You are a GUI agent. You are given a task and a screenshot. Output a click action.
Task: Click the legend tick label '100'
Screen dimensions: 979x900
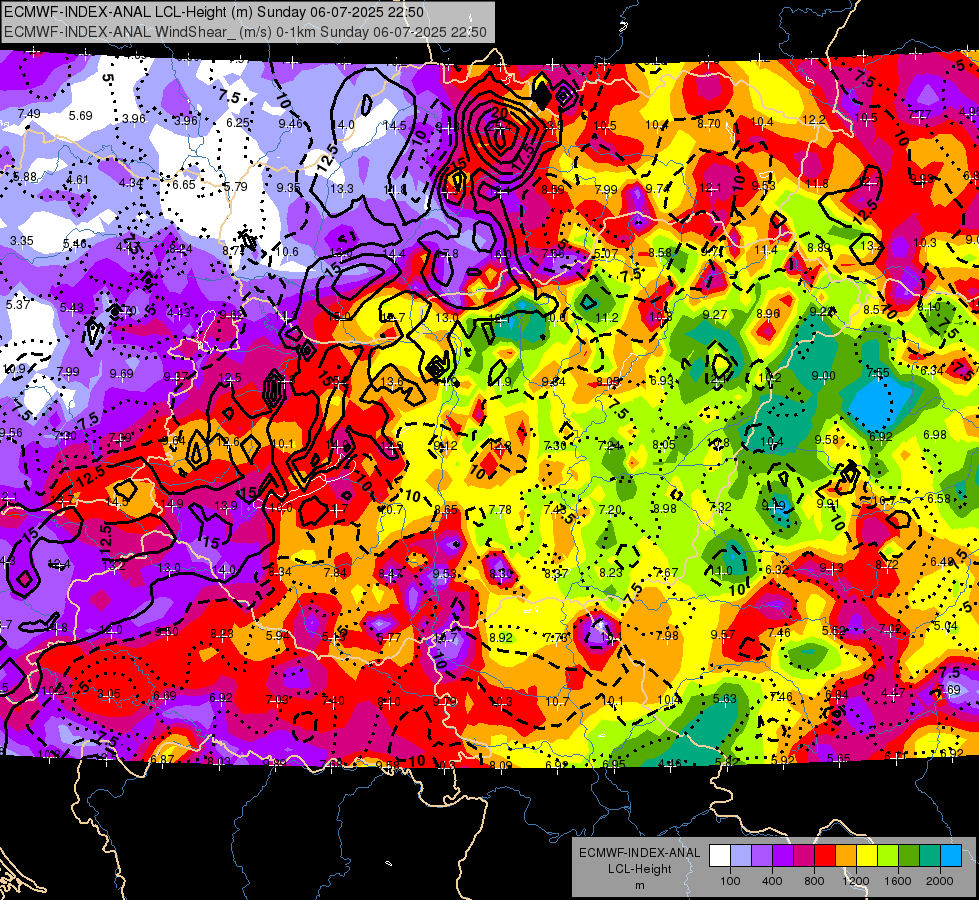pos(730,881)
